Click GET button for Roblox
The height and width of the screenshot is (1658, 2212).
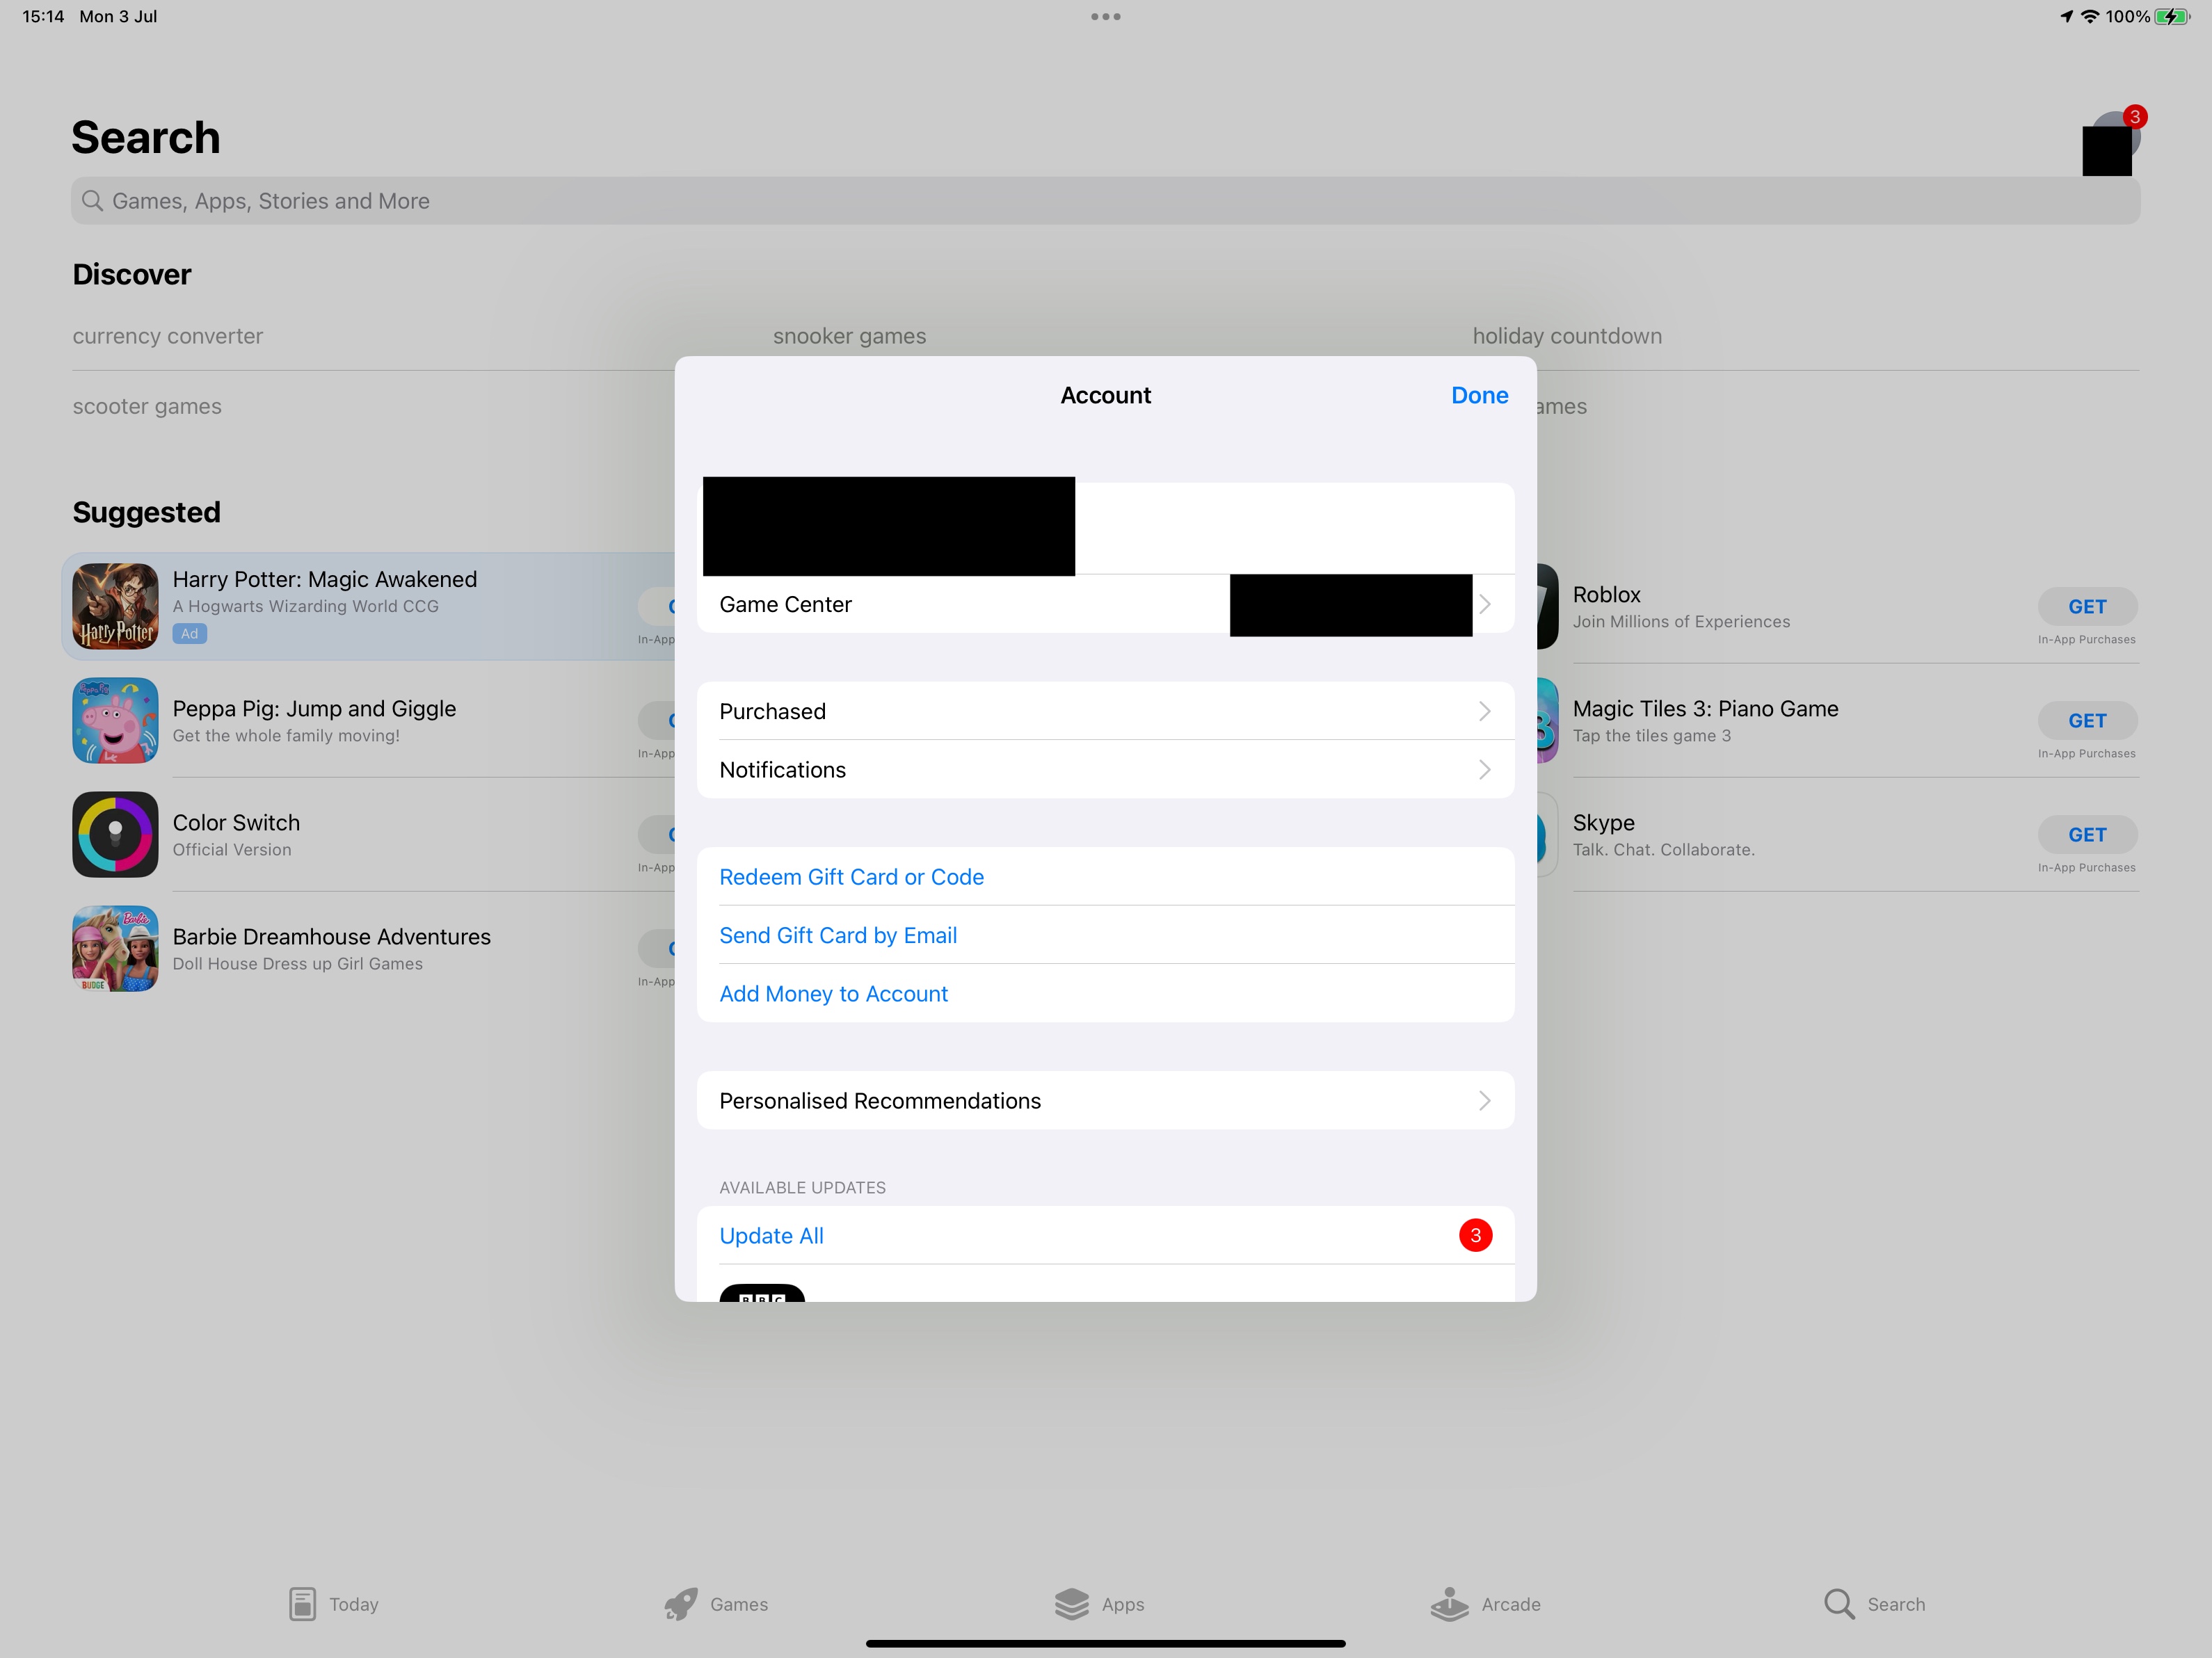click(2086, 606)
